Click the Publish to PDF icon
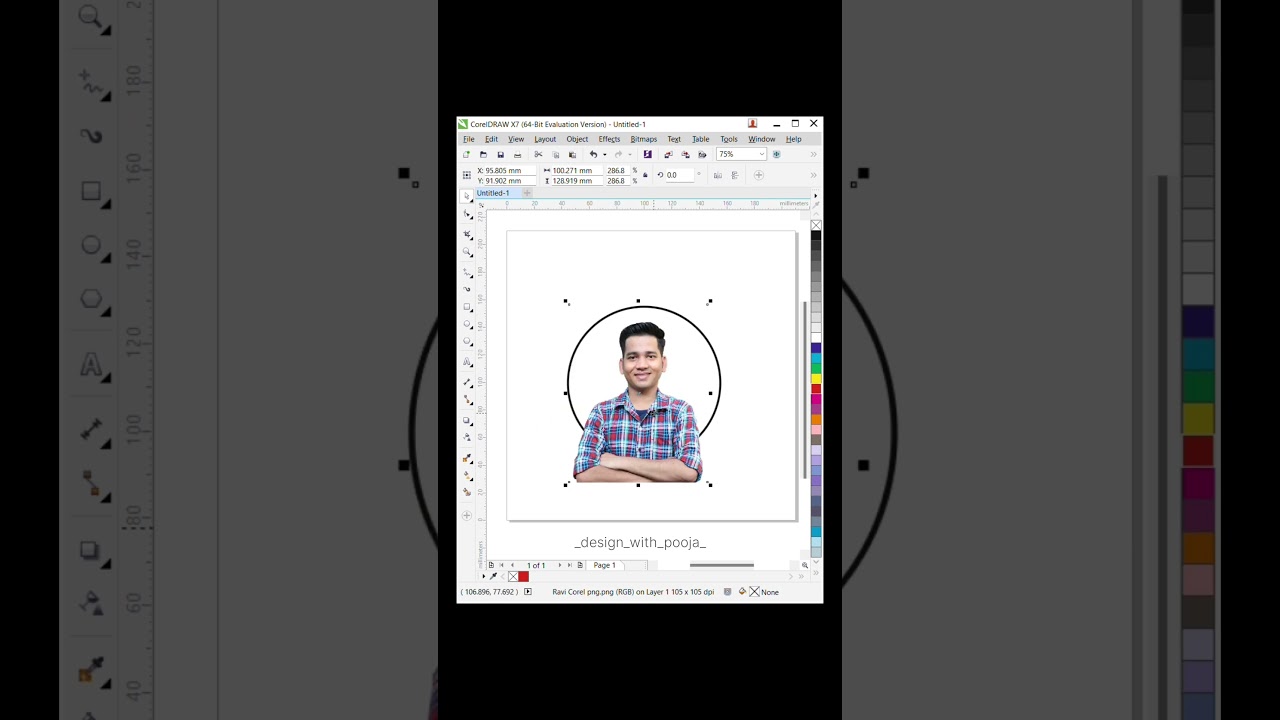This screenshot has height=720, width=1280. click(x=702, y=155)
